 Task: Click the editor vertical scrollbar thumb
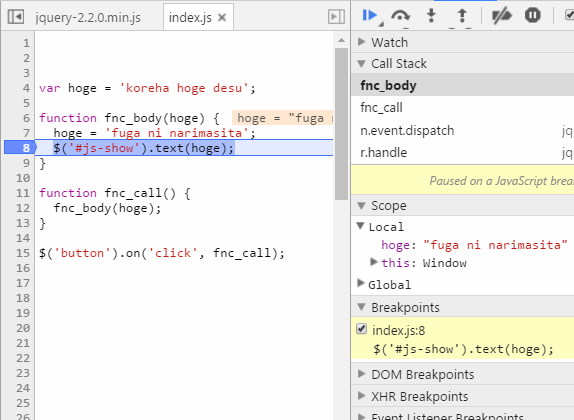tap(341, 124)
